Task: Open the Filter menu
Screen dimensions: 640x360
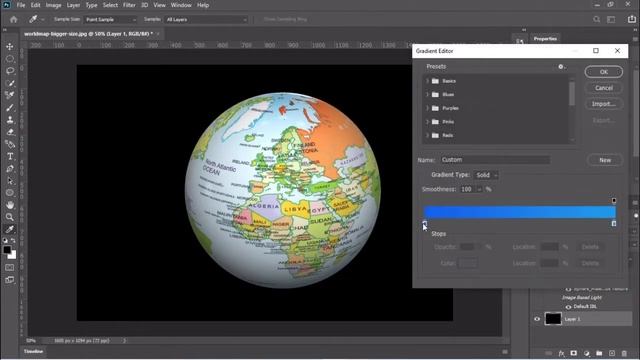Action: click(x=129, y=5)
